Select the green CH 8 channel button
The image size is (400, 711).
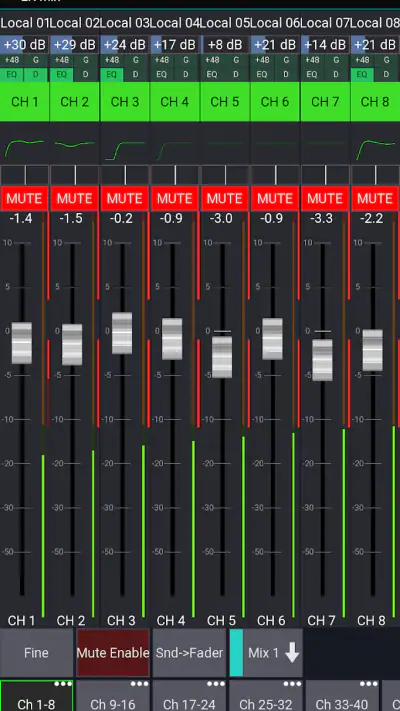point(375,102)
